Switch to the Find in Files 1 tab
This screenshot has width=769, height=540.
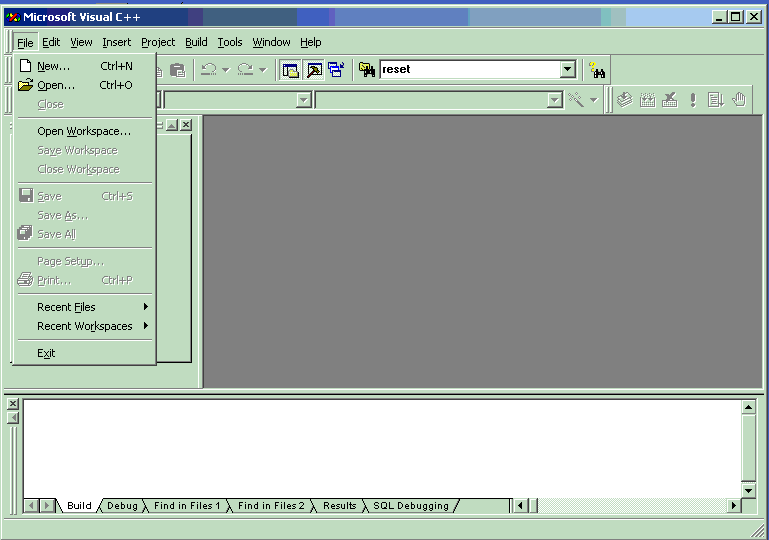187,506
